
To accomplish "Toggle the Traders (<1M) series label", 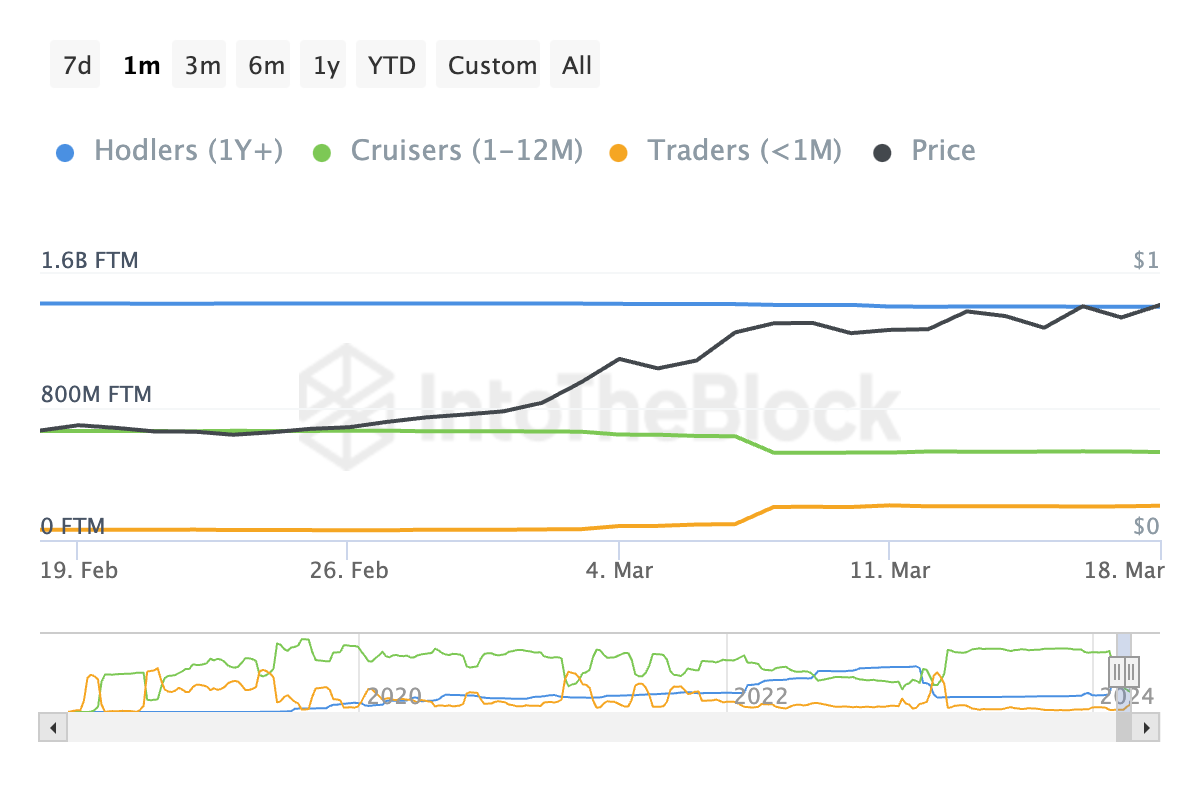I will point(744,151).
